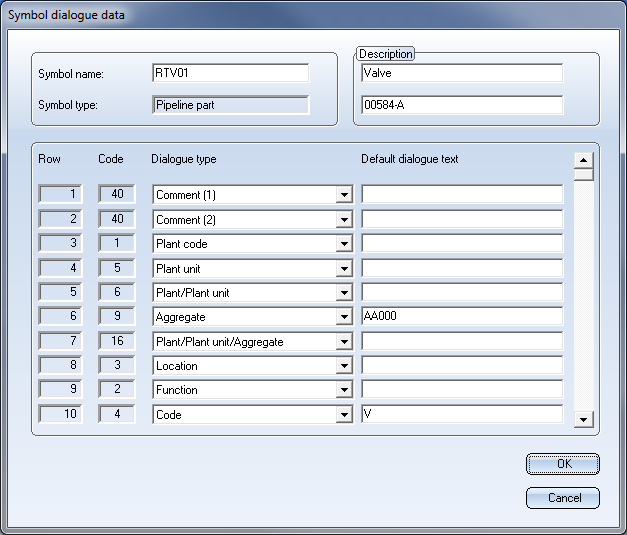Image resolution: width=627 pixels, height=535 pixels.
Task: Expand the Comment (2) dropdown arrow
Action: pyautogui.click(x=344, y=220)
